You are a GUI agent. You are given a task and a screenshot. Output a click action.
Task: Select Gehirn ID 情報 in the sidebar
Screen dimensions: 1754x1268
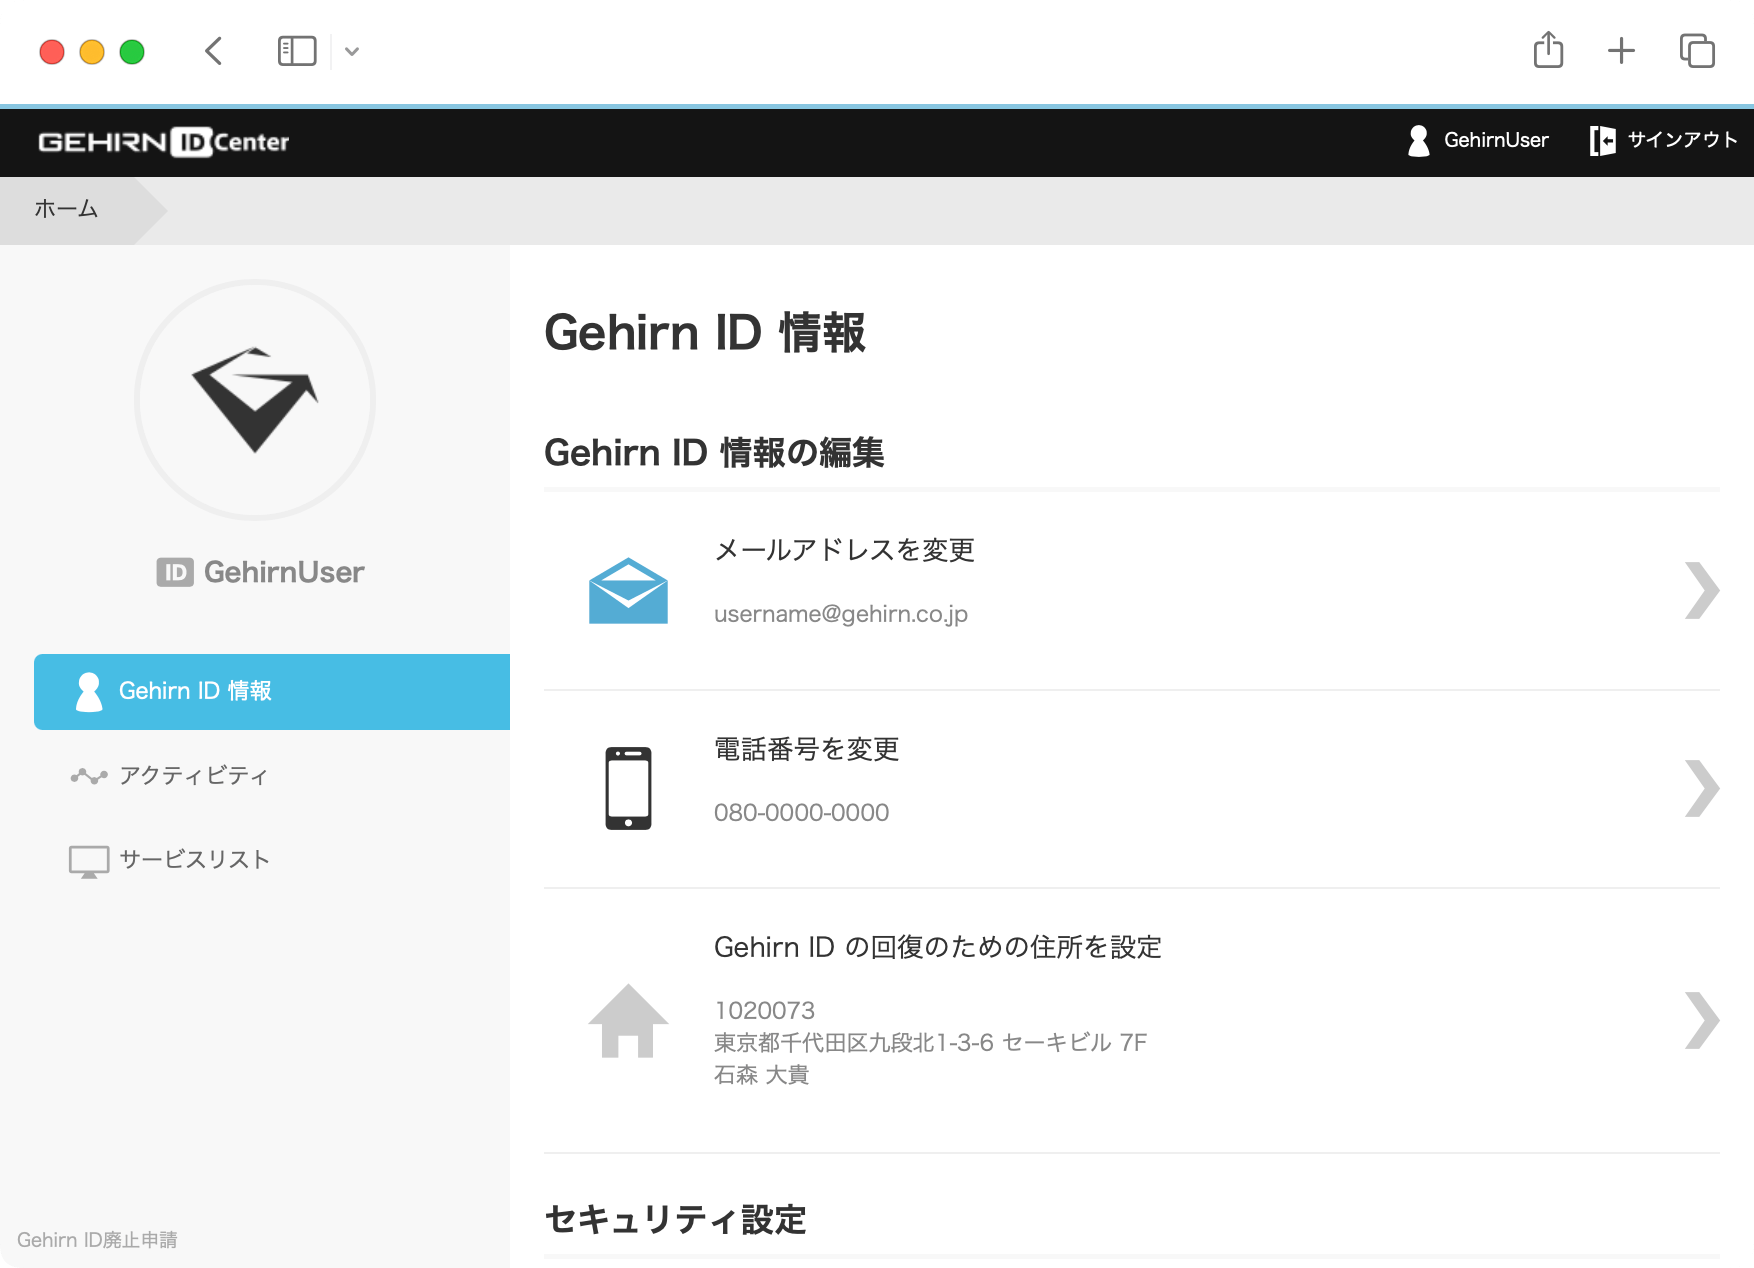point(272,692)
